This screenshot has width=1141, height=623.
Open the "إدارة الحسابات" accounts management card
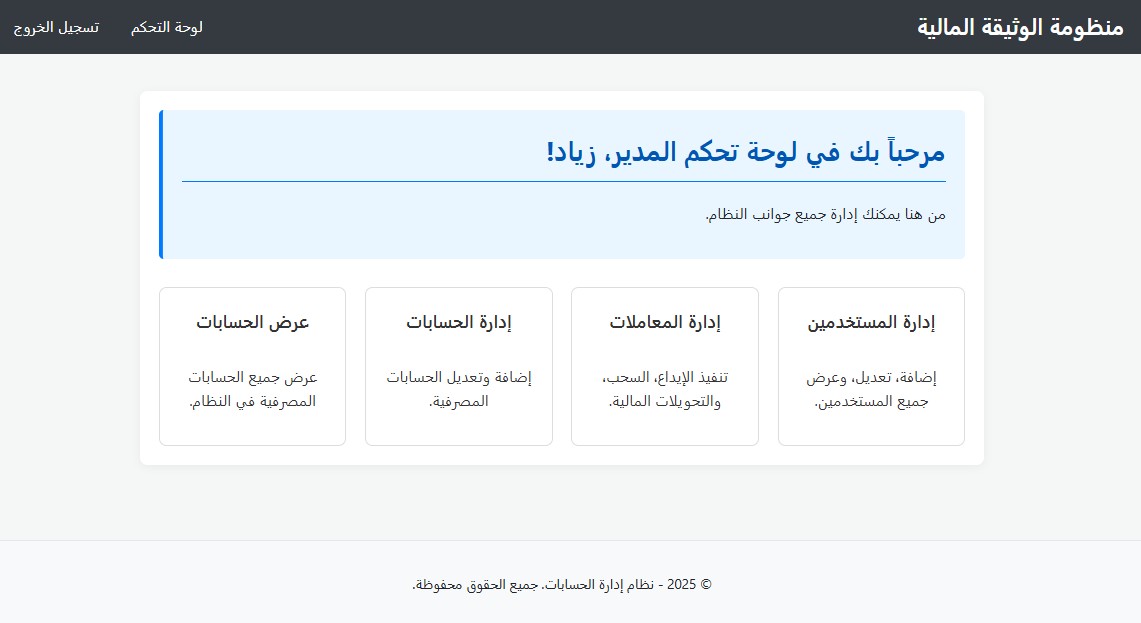point(458,366)
